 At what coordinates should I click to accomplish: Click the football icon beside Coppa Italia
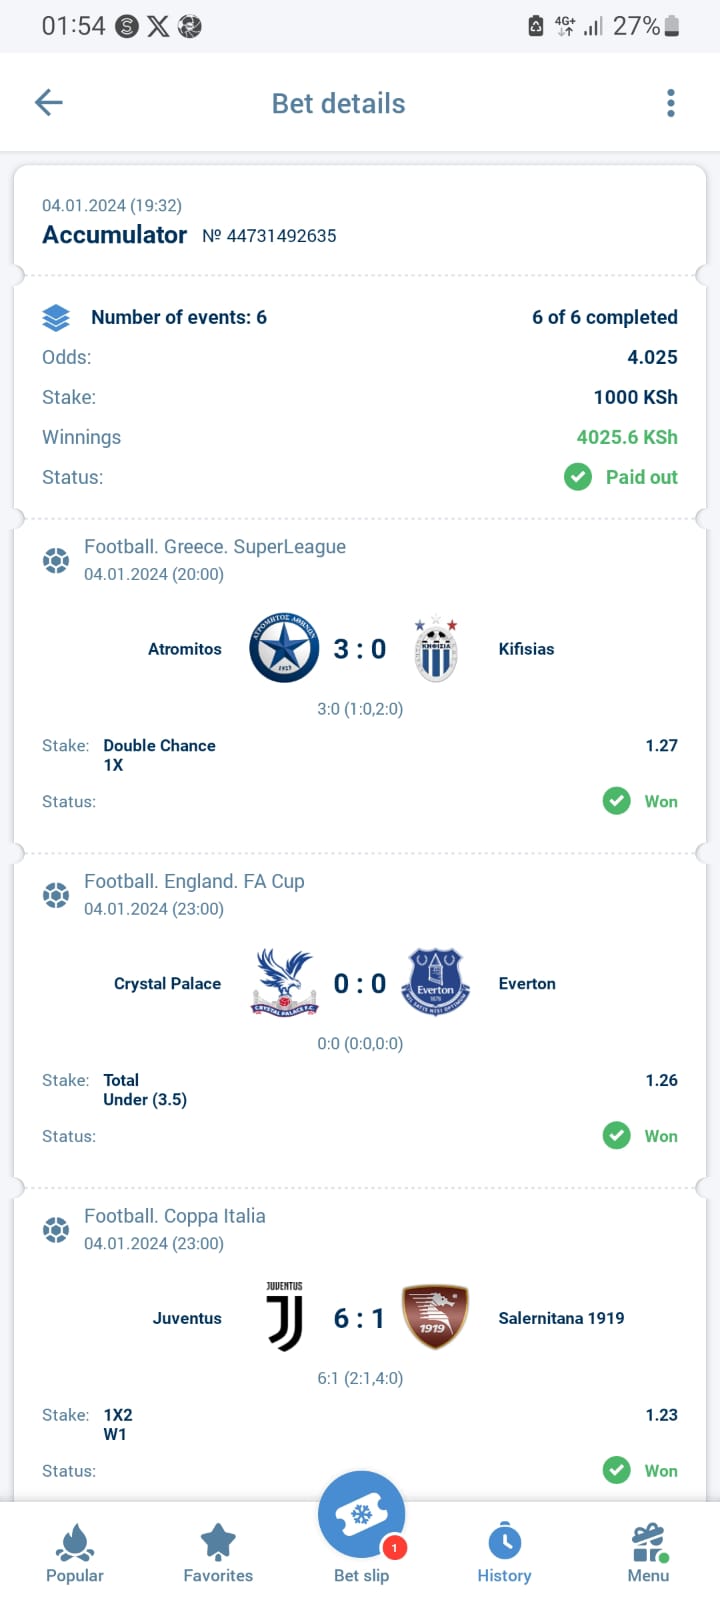[x=56, y=1230]
